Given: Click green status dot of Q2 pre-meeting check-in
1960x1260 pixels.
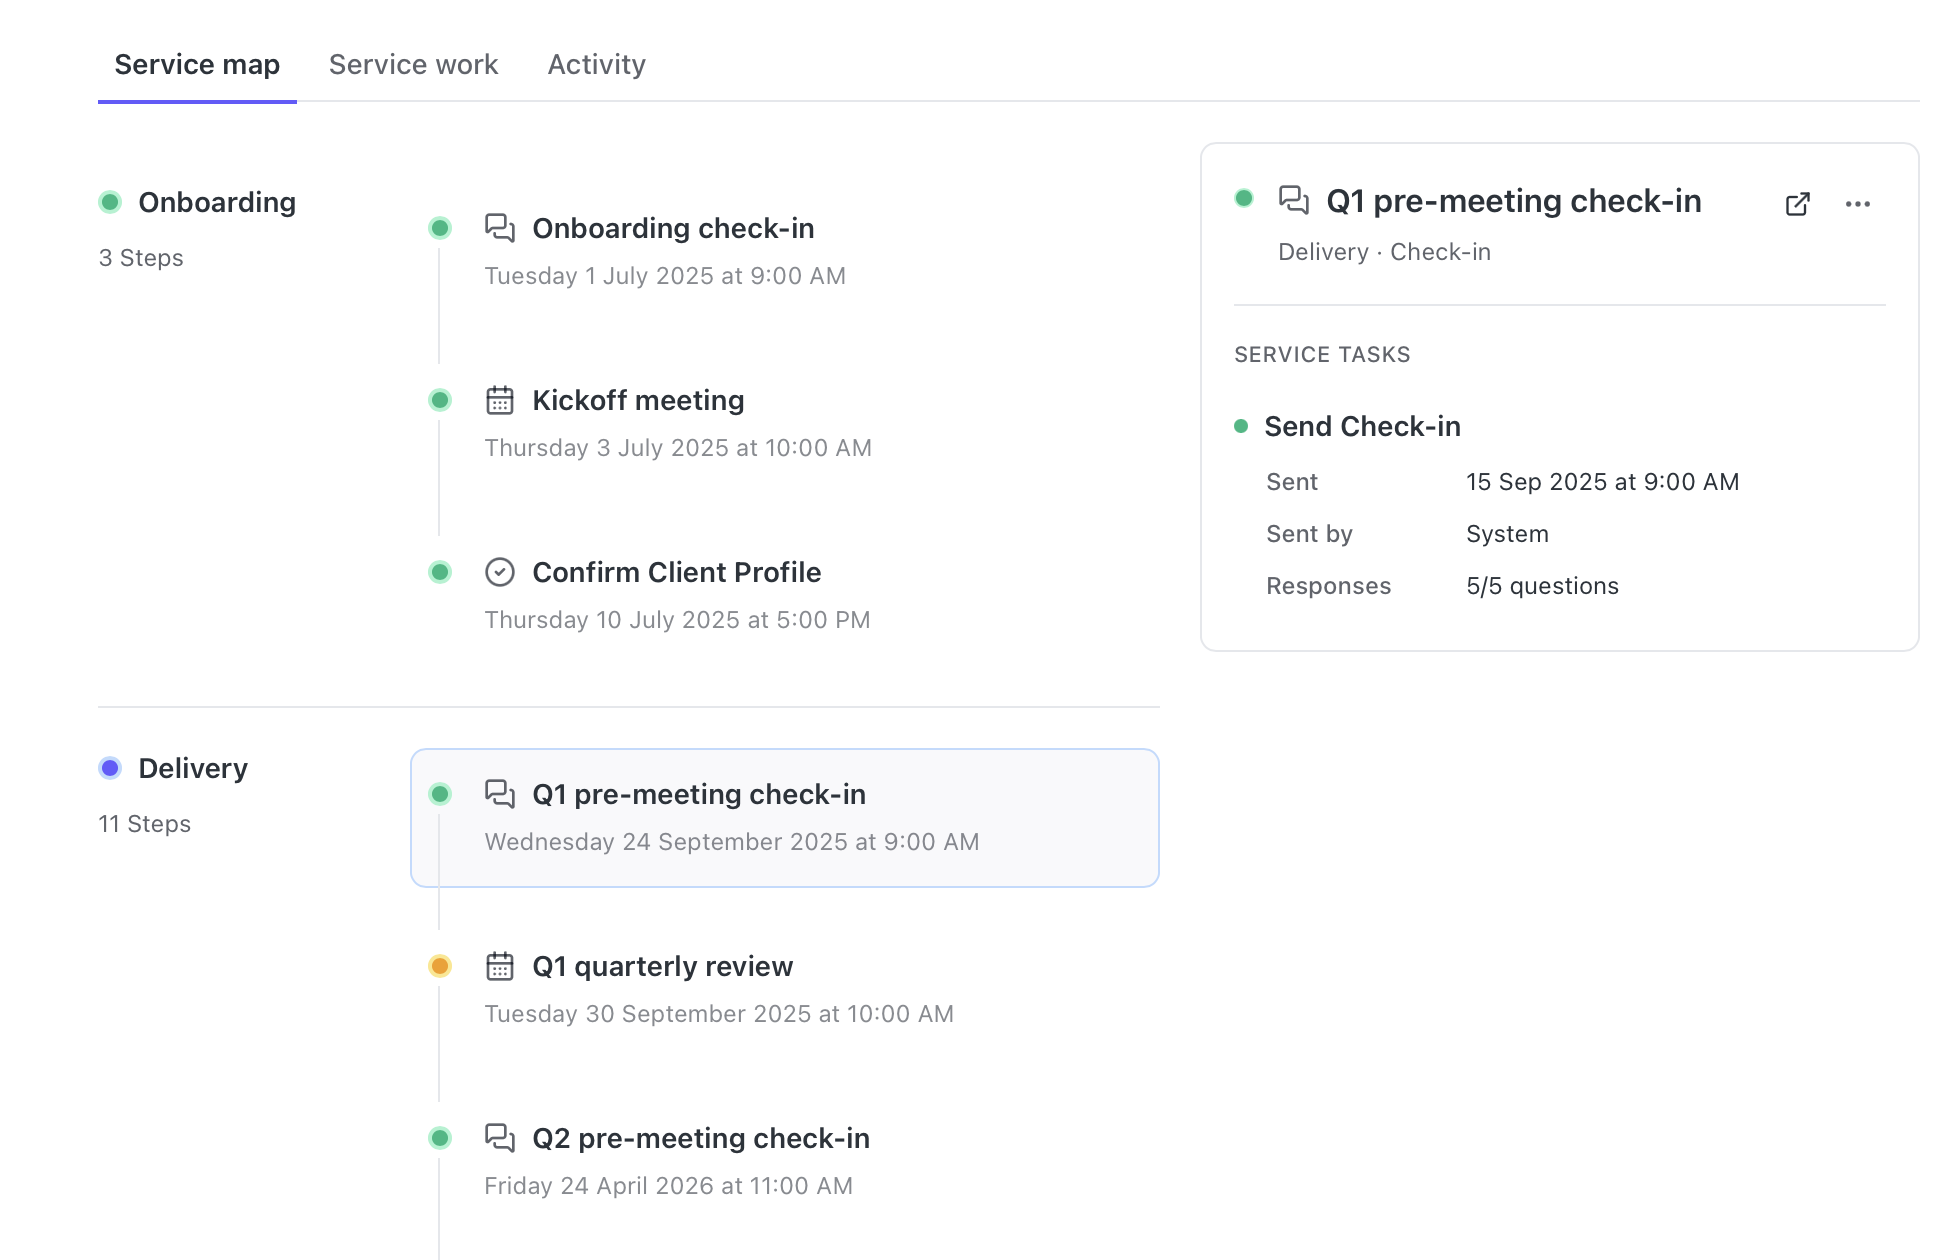Looking at the screenshot, I should [x=440, y=1138].
